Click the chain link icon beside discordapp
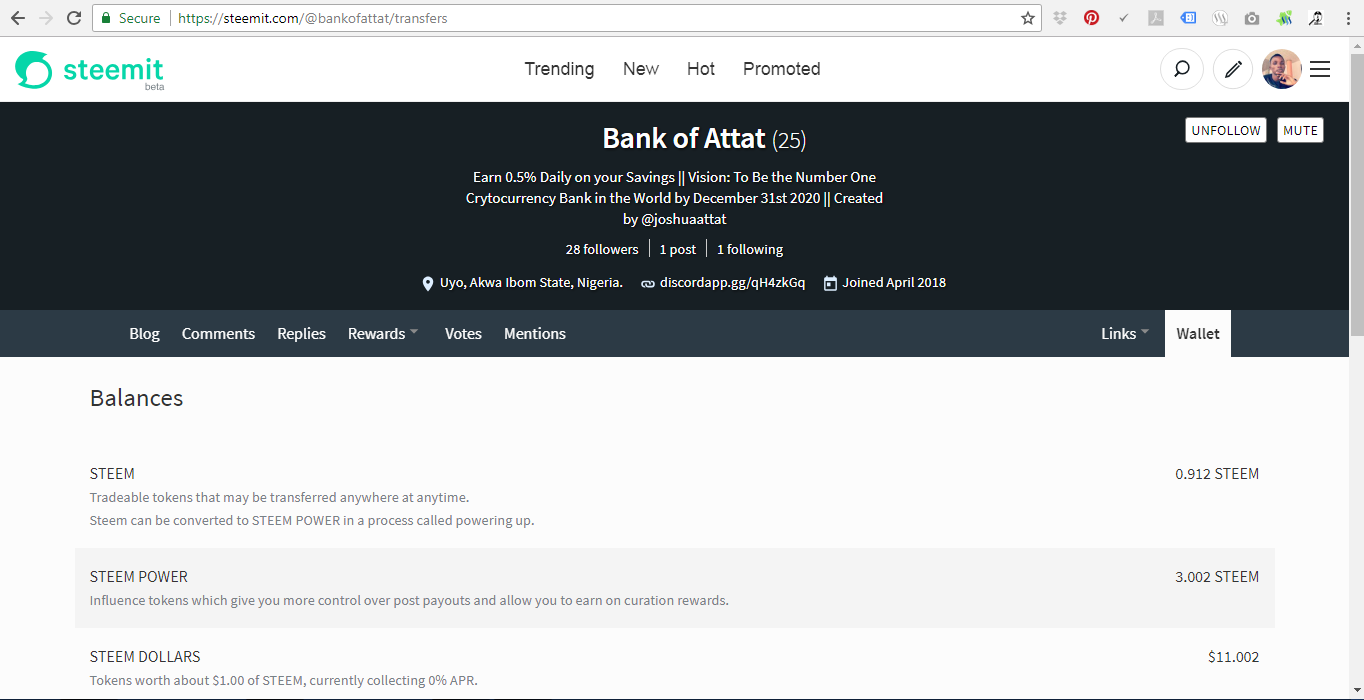 648,283
